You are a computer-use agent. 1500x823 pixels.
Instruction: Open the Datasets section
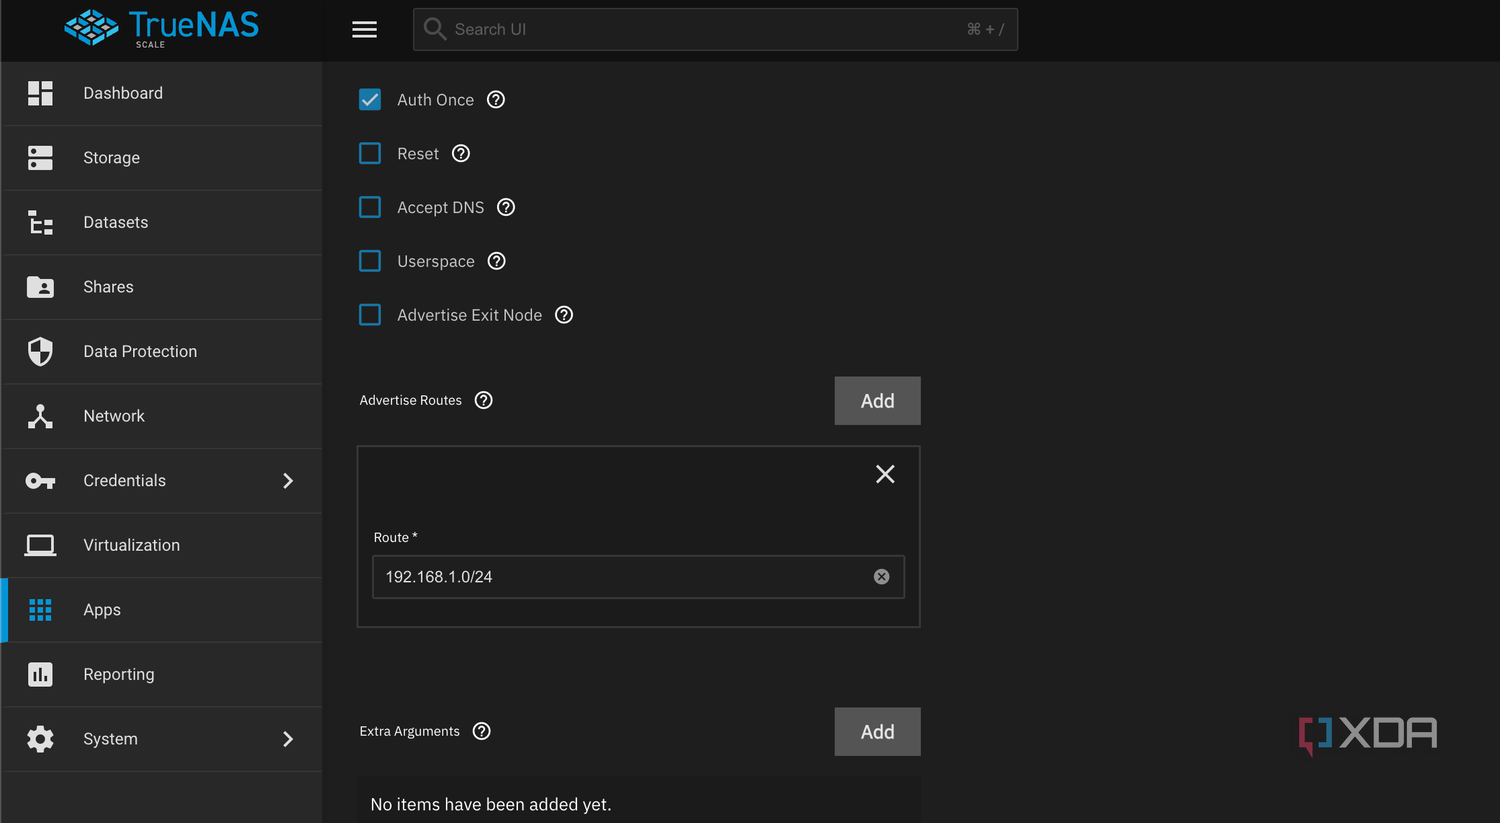coord(162,222)
